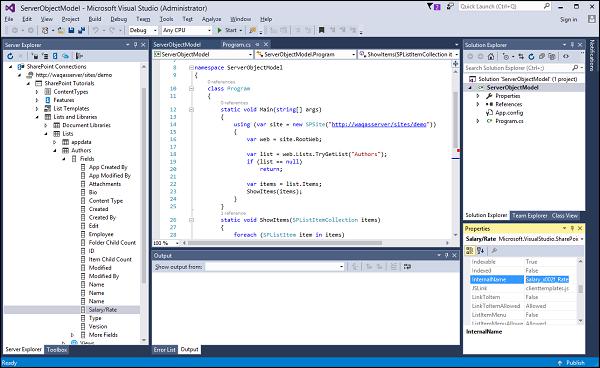Collapse the ShowItems method code region
The height and width of the screenshot is (368, 600).
coord(191,220)
